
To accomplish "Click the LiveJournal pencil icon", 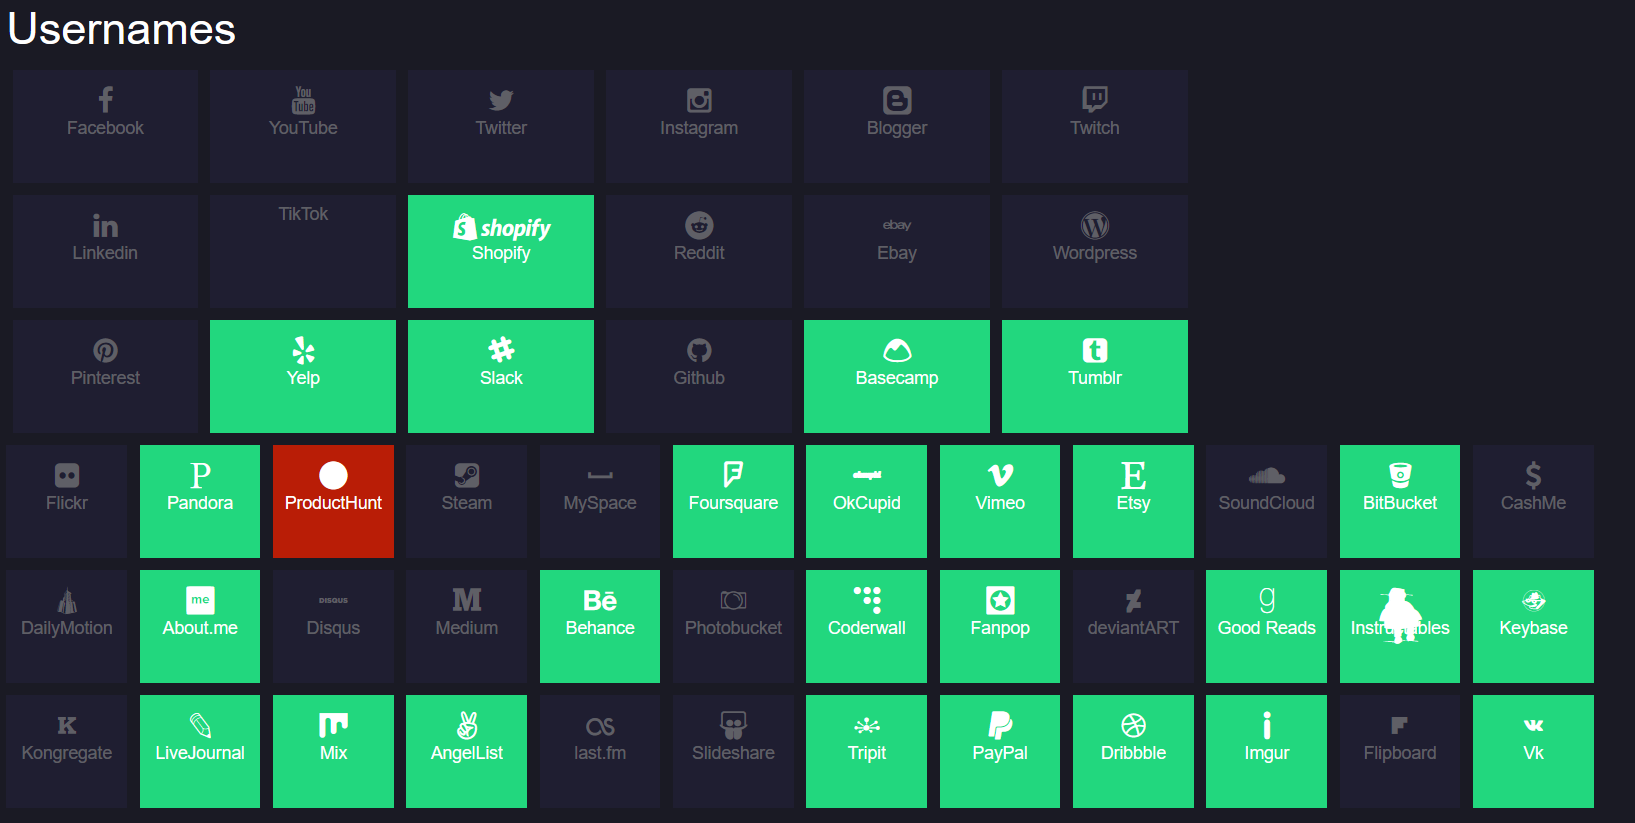I will point(200,725).
